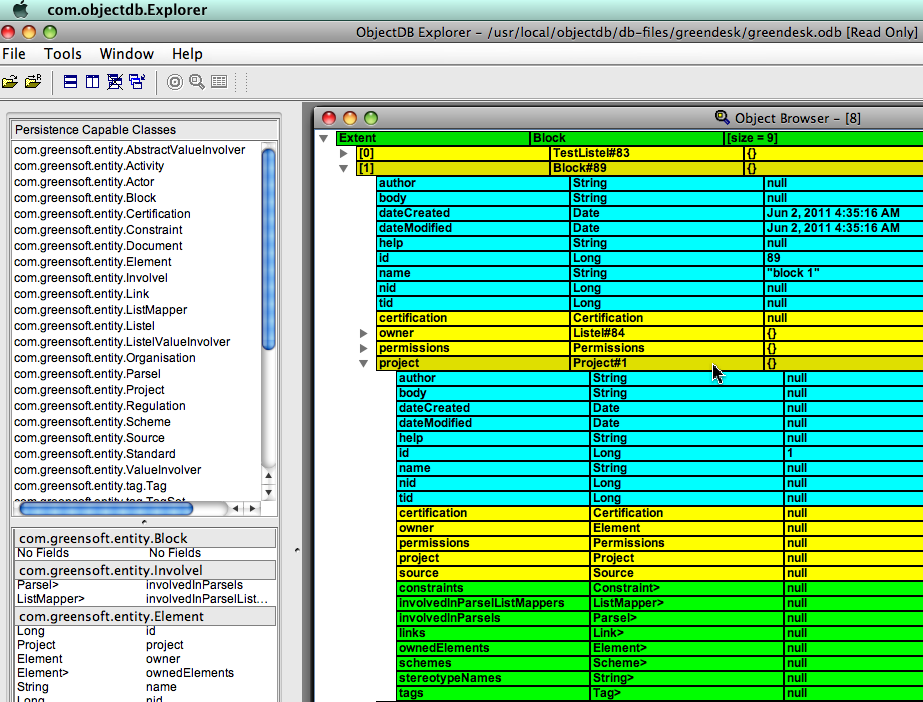923x702 pixels.
Task: Select com.greensoft.entity.AbstractValueInvolver class
Action: point(130,150)
